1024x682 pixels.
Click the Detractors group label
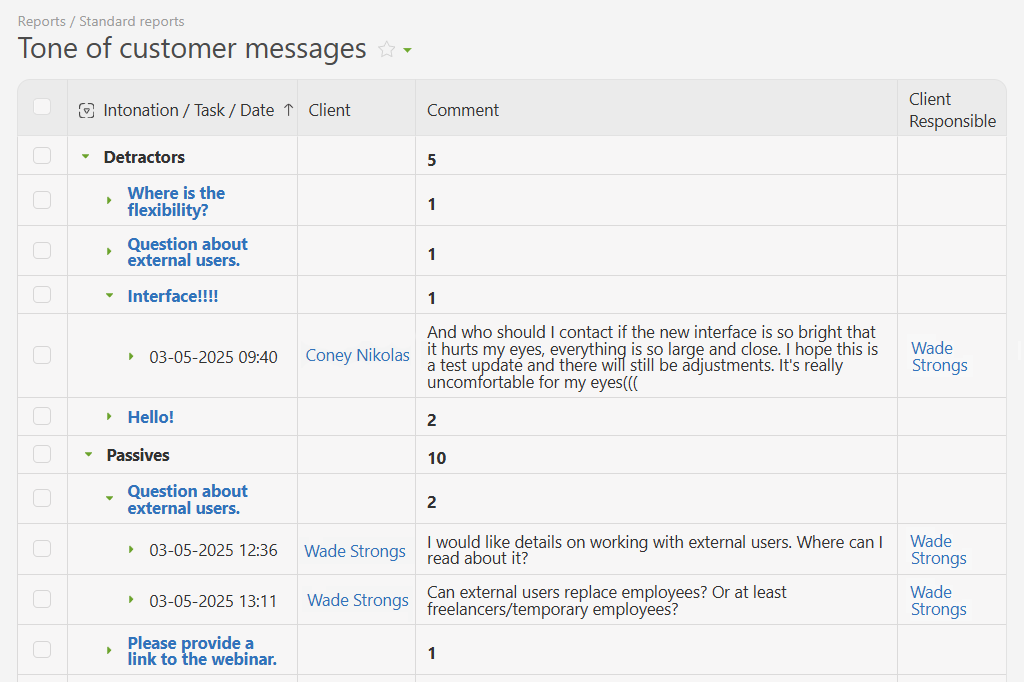click(144, 157)
